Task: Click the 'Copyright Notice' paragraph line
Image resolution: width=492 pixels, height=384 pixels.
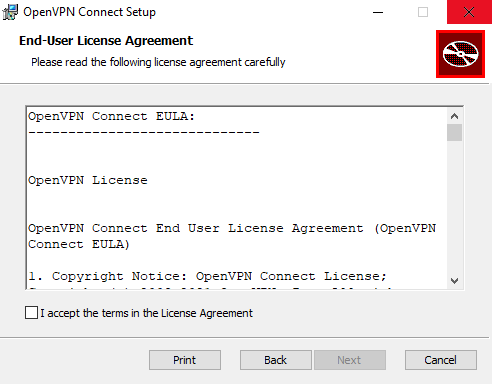Action: [x=207, y=276]
